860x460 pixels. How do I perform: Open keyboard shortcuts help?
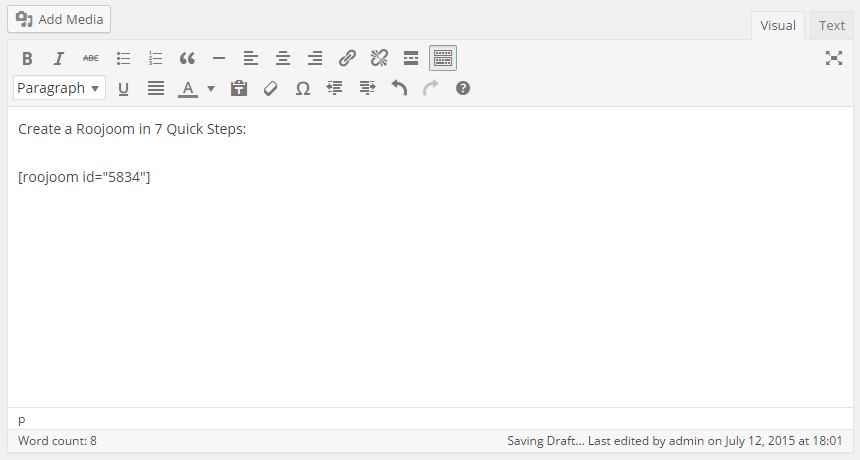coord(463,88)
